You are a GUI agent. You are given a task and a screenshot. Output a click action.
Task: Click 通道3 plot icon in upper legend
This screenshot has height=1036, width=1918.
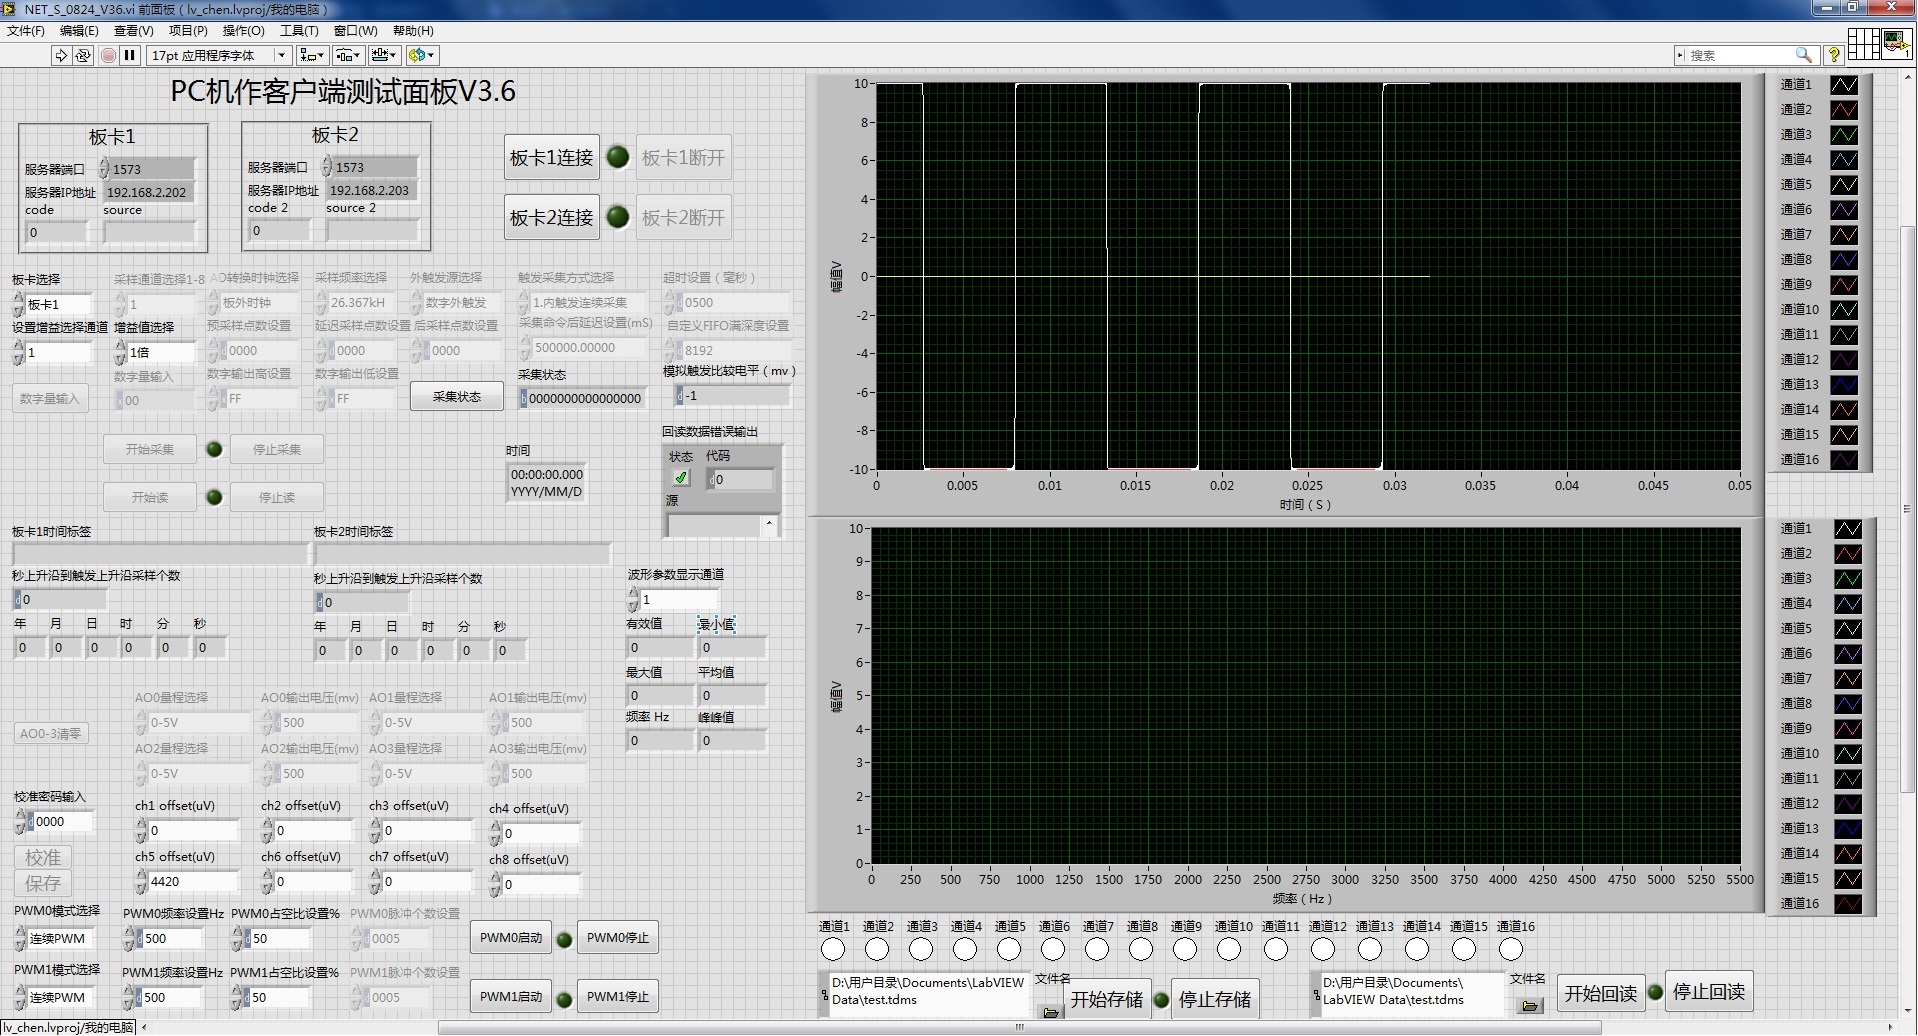[x=1844, y=135]
